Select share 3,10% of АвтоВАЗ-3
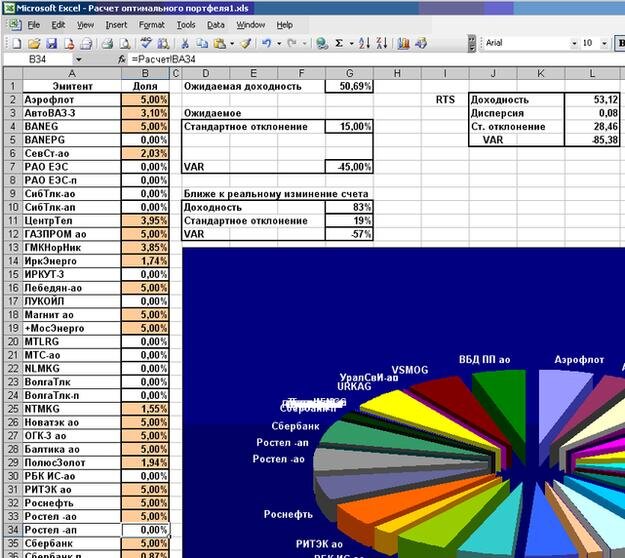625x558 pixels. tap(145, 113)
